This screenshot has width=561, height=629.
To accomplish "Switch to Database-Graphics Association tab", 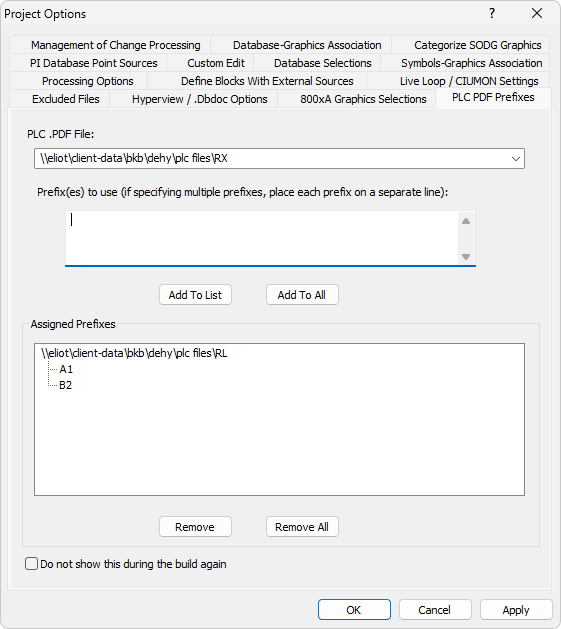I will click(x=301, y=45).
